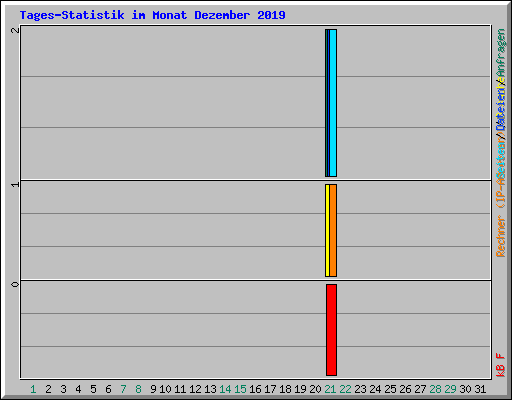Image resolution: width=512 pixels, height=400 pixels.
Task: Click green day '8' on the x-axis
Action: click(138, 389)
